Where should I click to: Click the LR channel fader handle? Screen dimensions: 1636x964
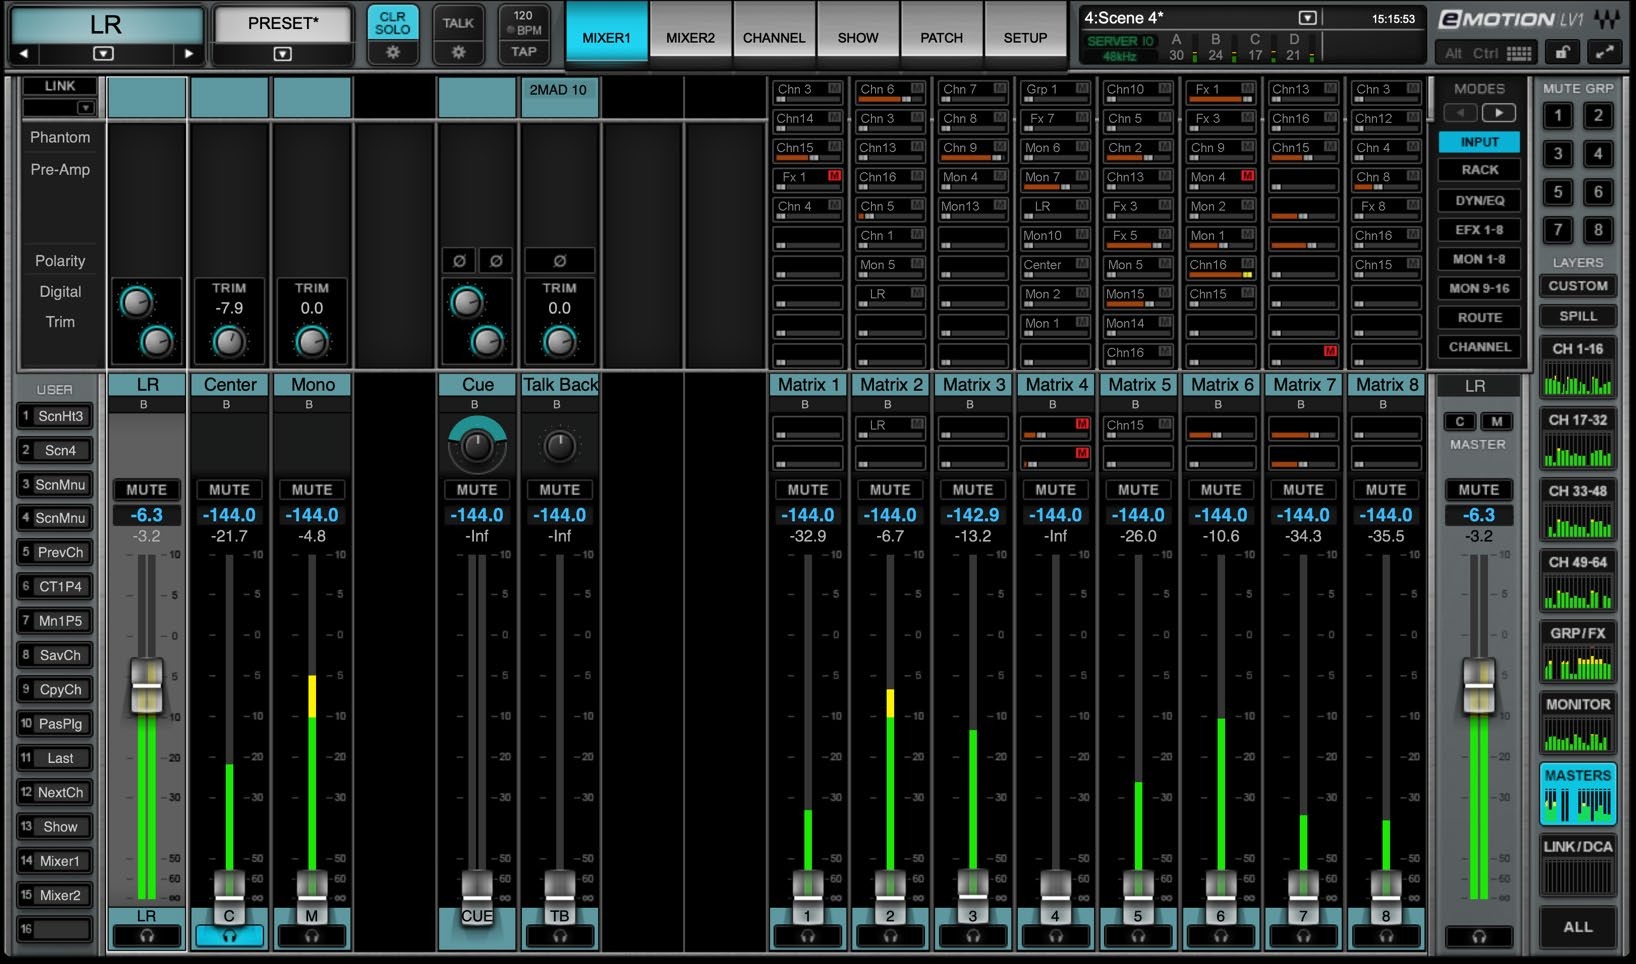pyautogui.click(x=147, y=684)
